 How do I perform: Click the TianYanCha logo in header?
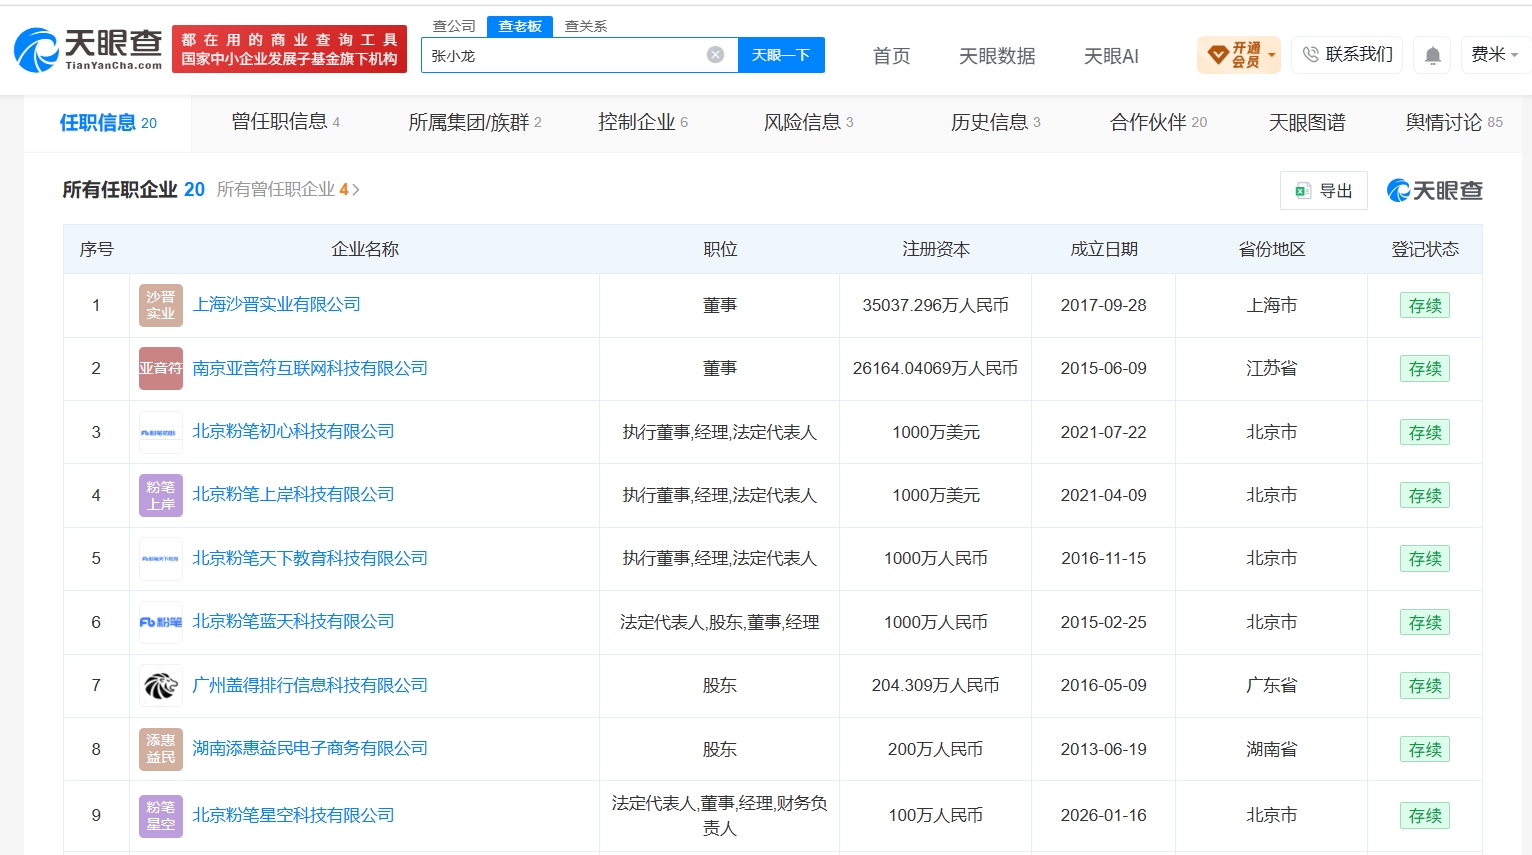click(88, 49)
